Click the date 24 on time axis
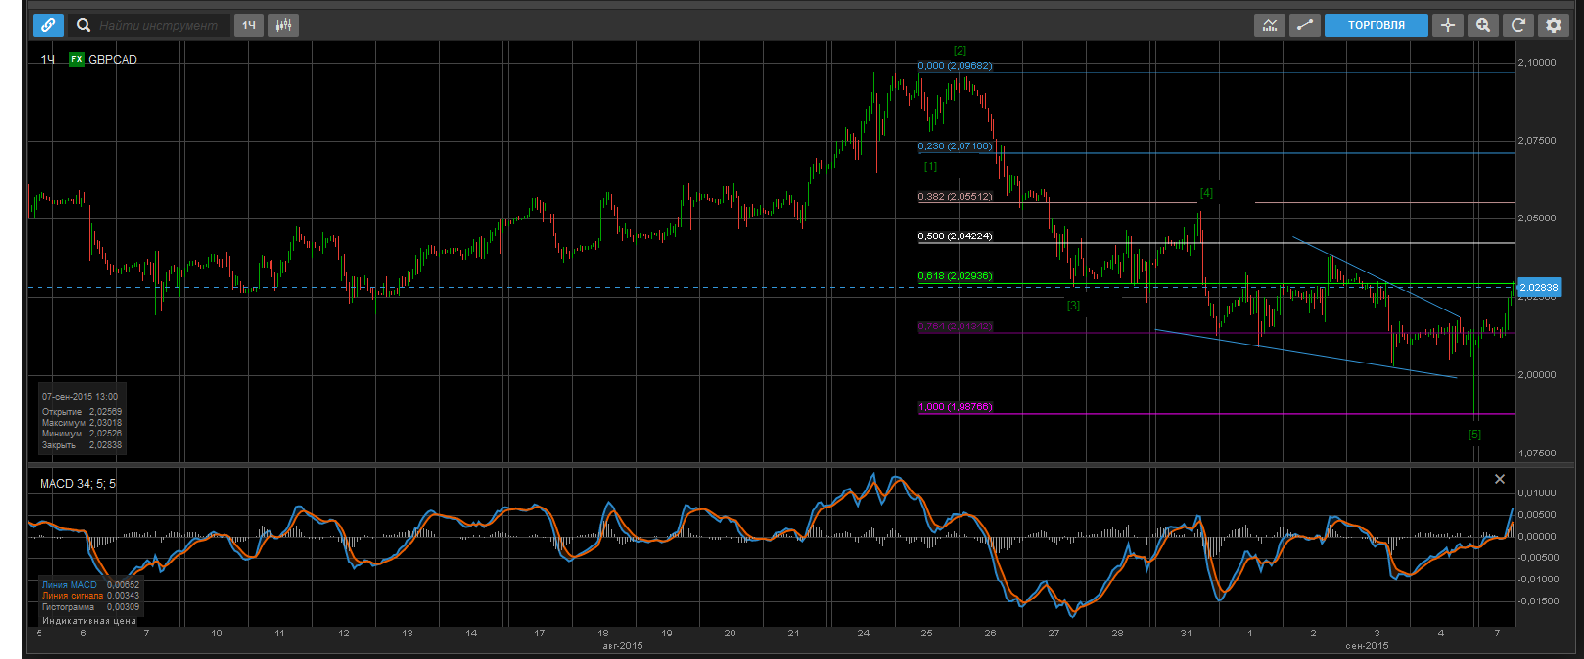The height and width of the screenshot is (659, 1584). [864, 633]
